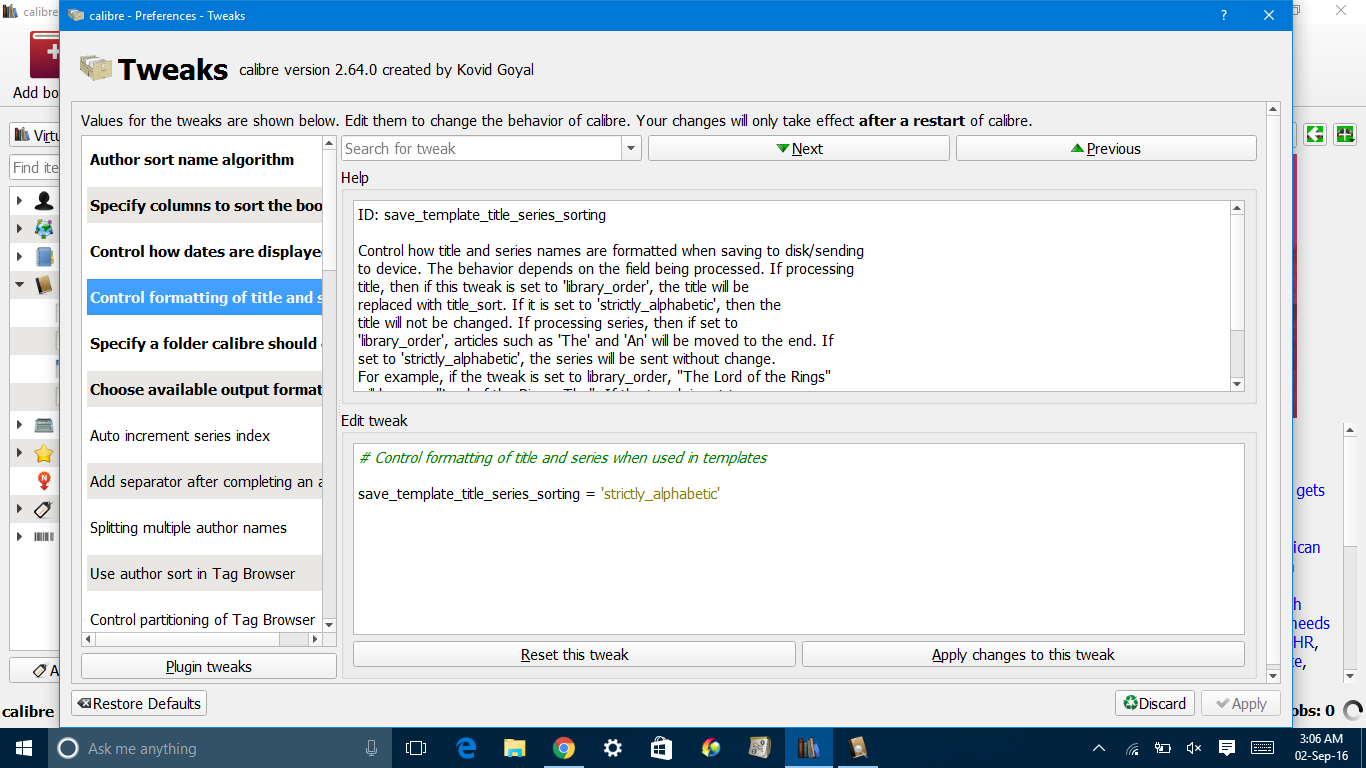Select the brown book Formats icon in the Tag Browser
The image size is (1366, 768).
coord(44,285)
